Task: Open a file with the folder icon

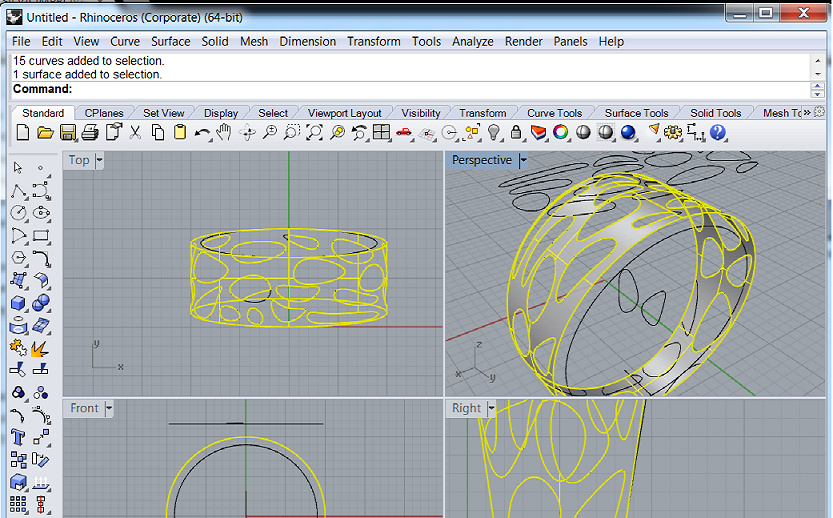Action: pos(45,132)
